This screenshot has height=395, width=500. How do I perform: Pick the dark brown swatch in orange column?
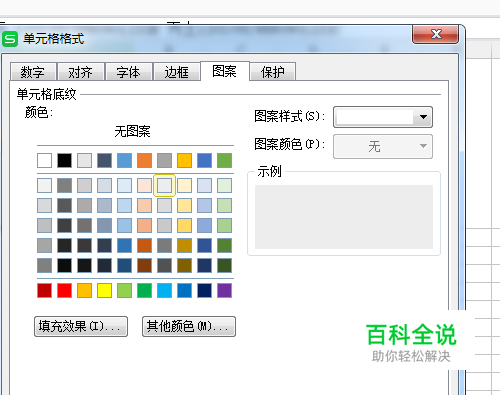tap(144, 266)
